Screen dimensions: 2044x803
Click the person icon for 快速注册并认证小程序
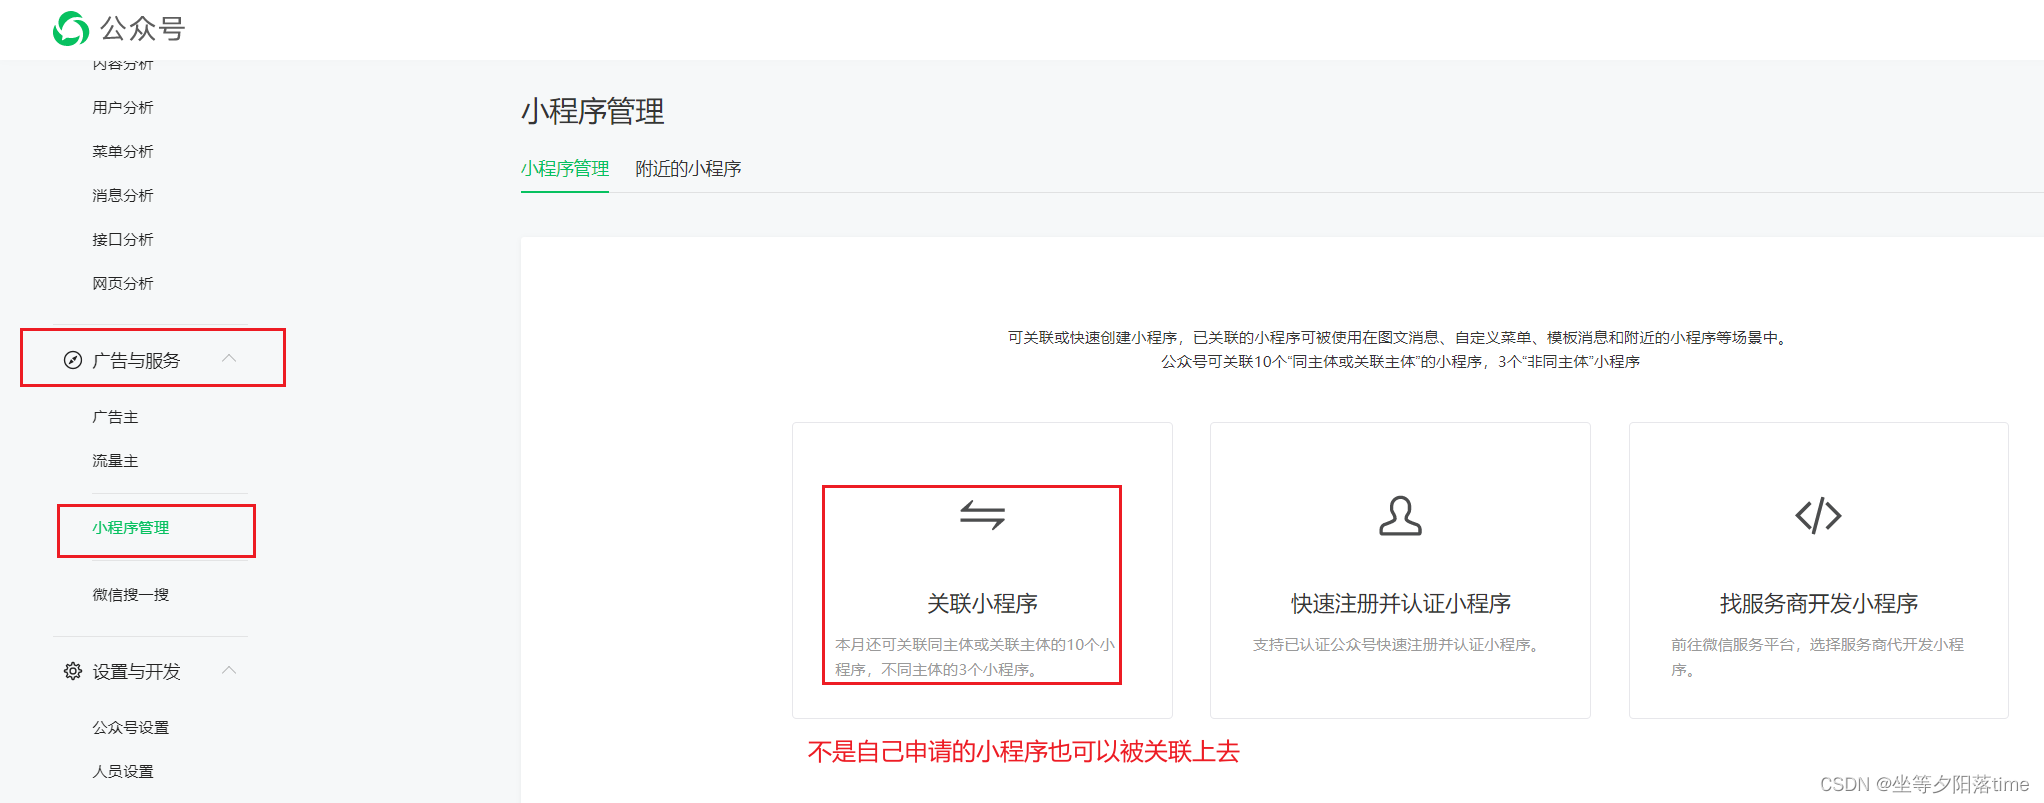point(1400,516)
